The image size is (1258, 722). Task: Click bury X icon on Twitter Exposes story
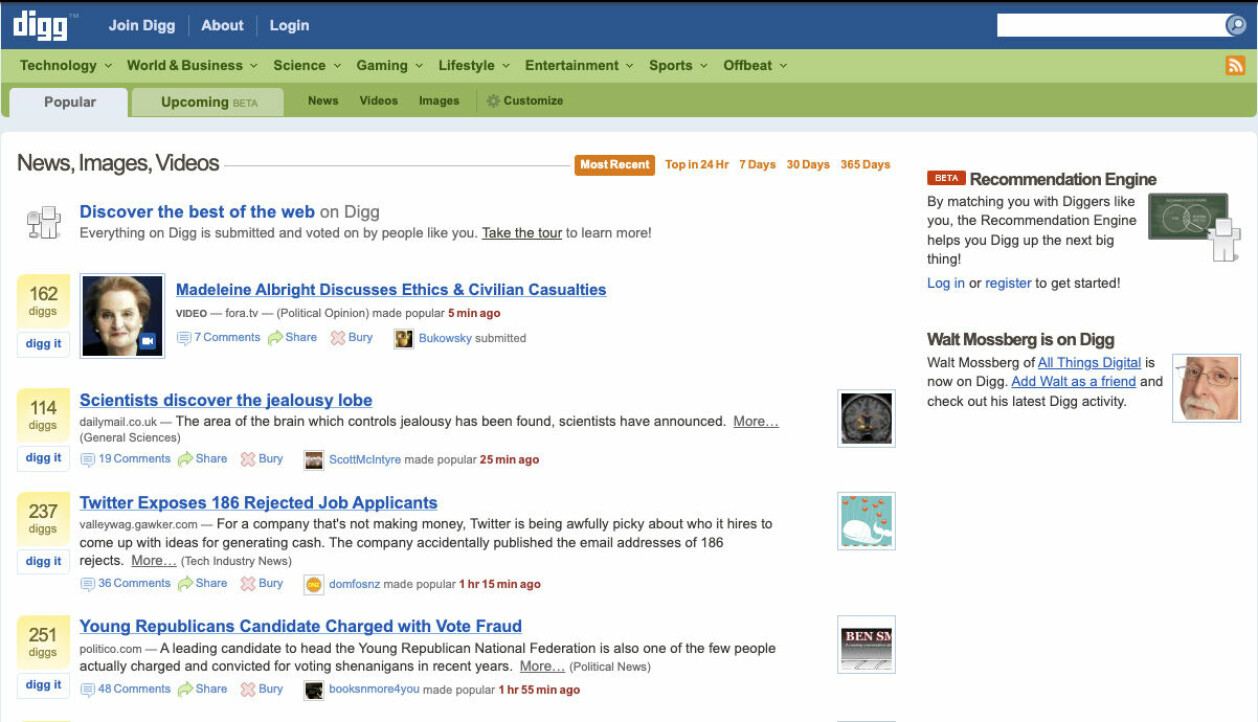click(x=248, y=584)
